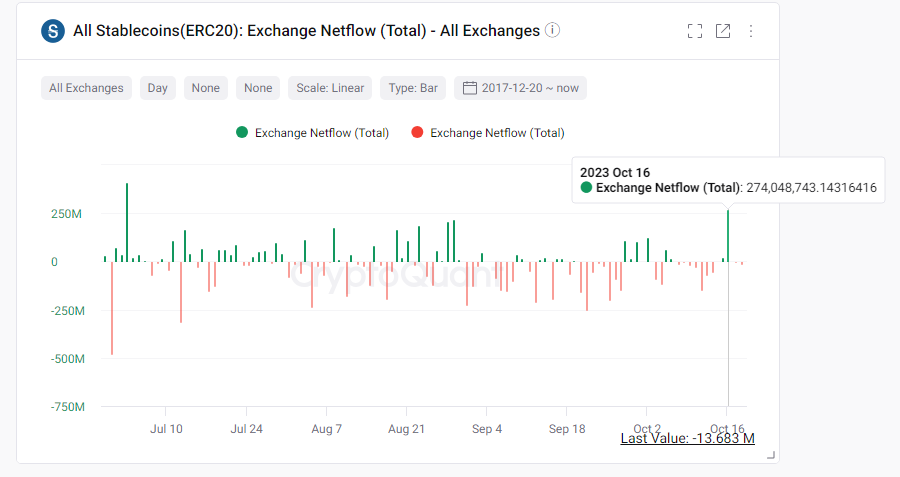Click the Sep 18 x-axis label

coord(567,429)
